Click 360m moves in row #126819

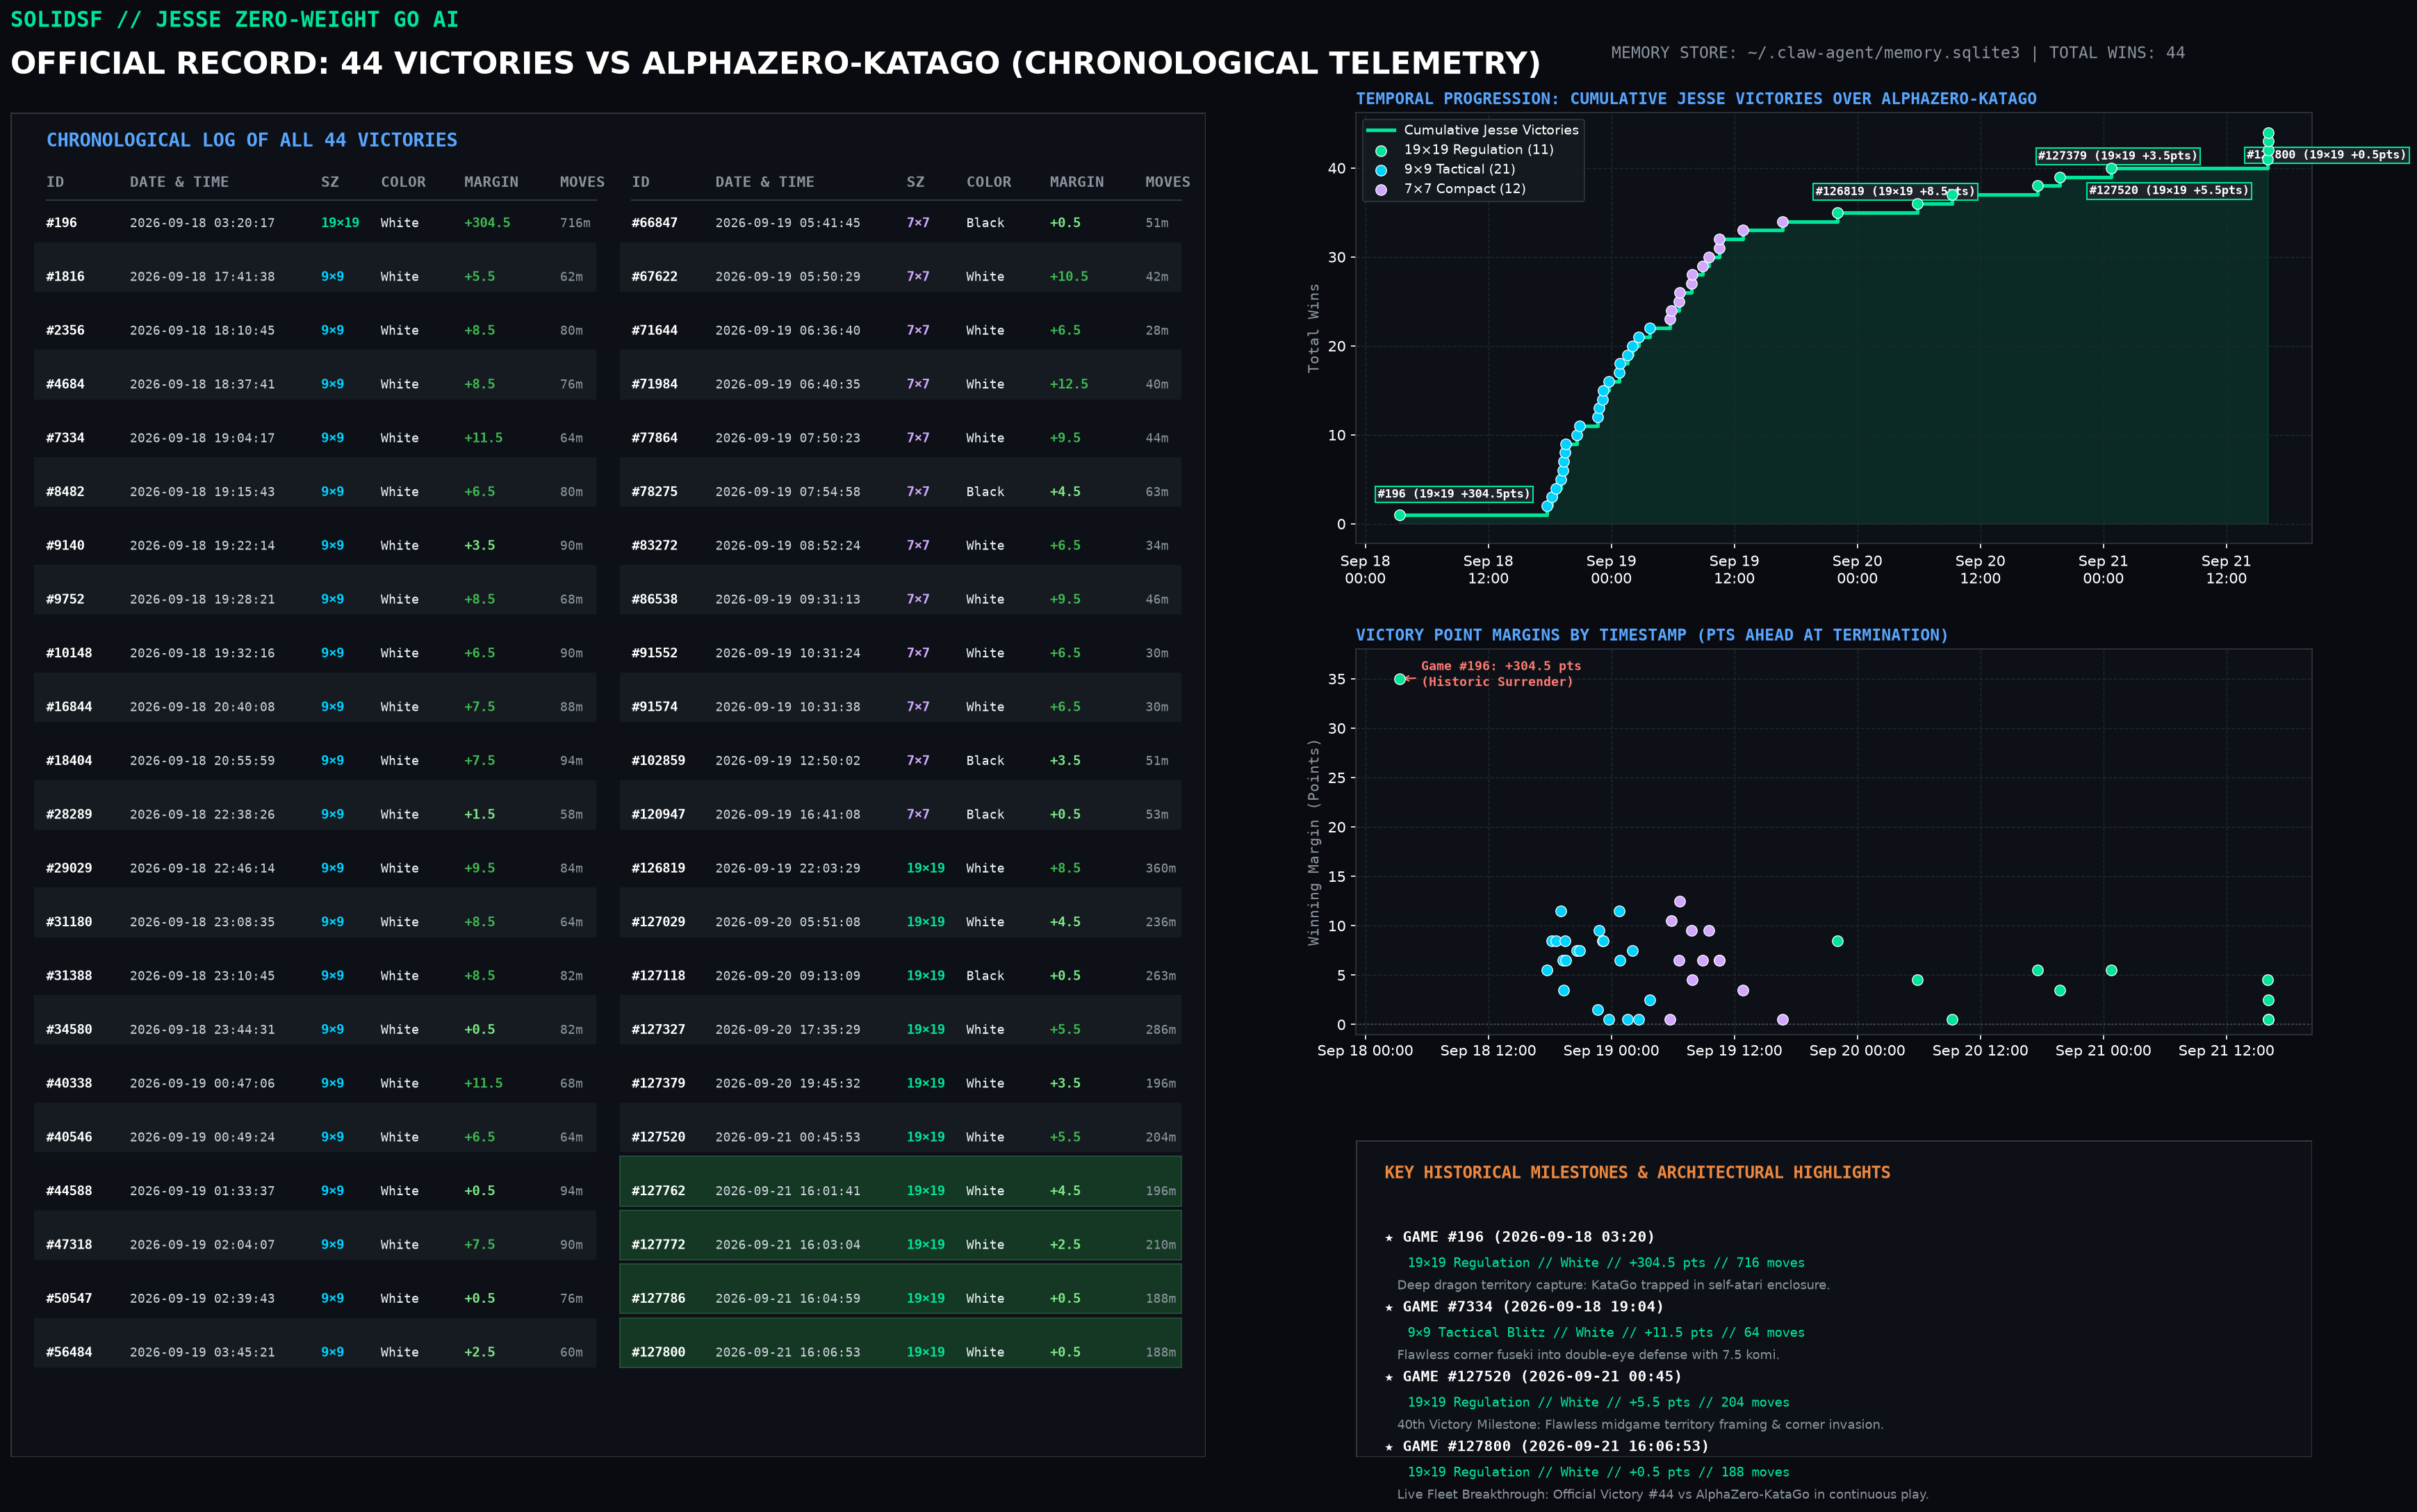pyautogui.click(x=1160, y=869)
